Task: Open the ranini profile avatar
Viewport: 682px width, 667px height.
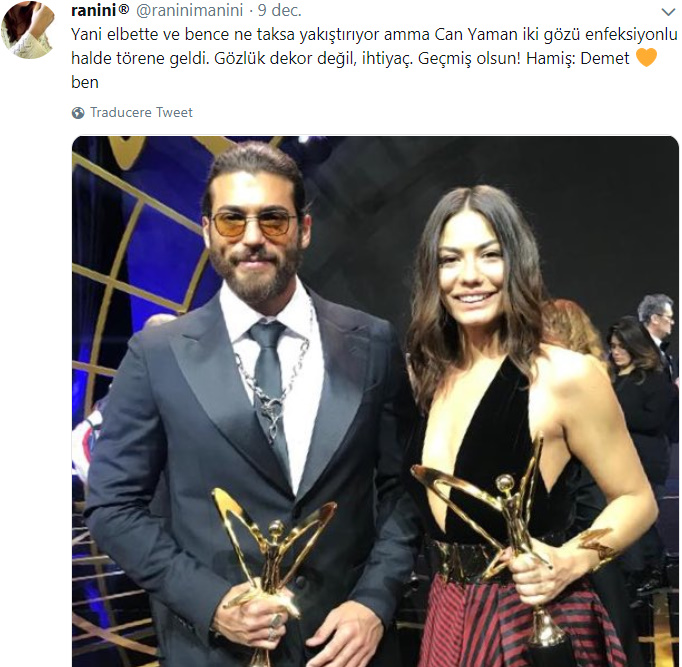Action: pyautogui.click(x=27, y=30)
